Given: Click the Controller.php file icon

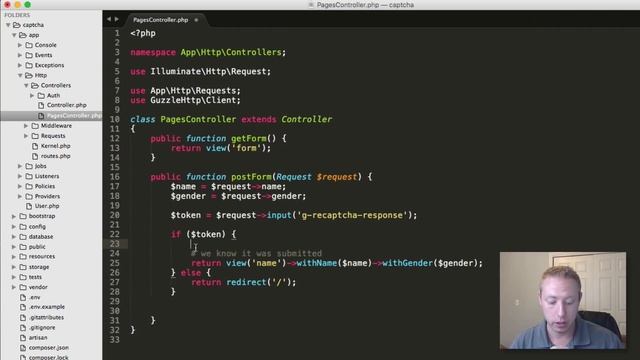Looking at the screenshot, I should point(41,105).
